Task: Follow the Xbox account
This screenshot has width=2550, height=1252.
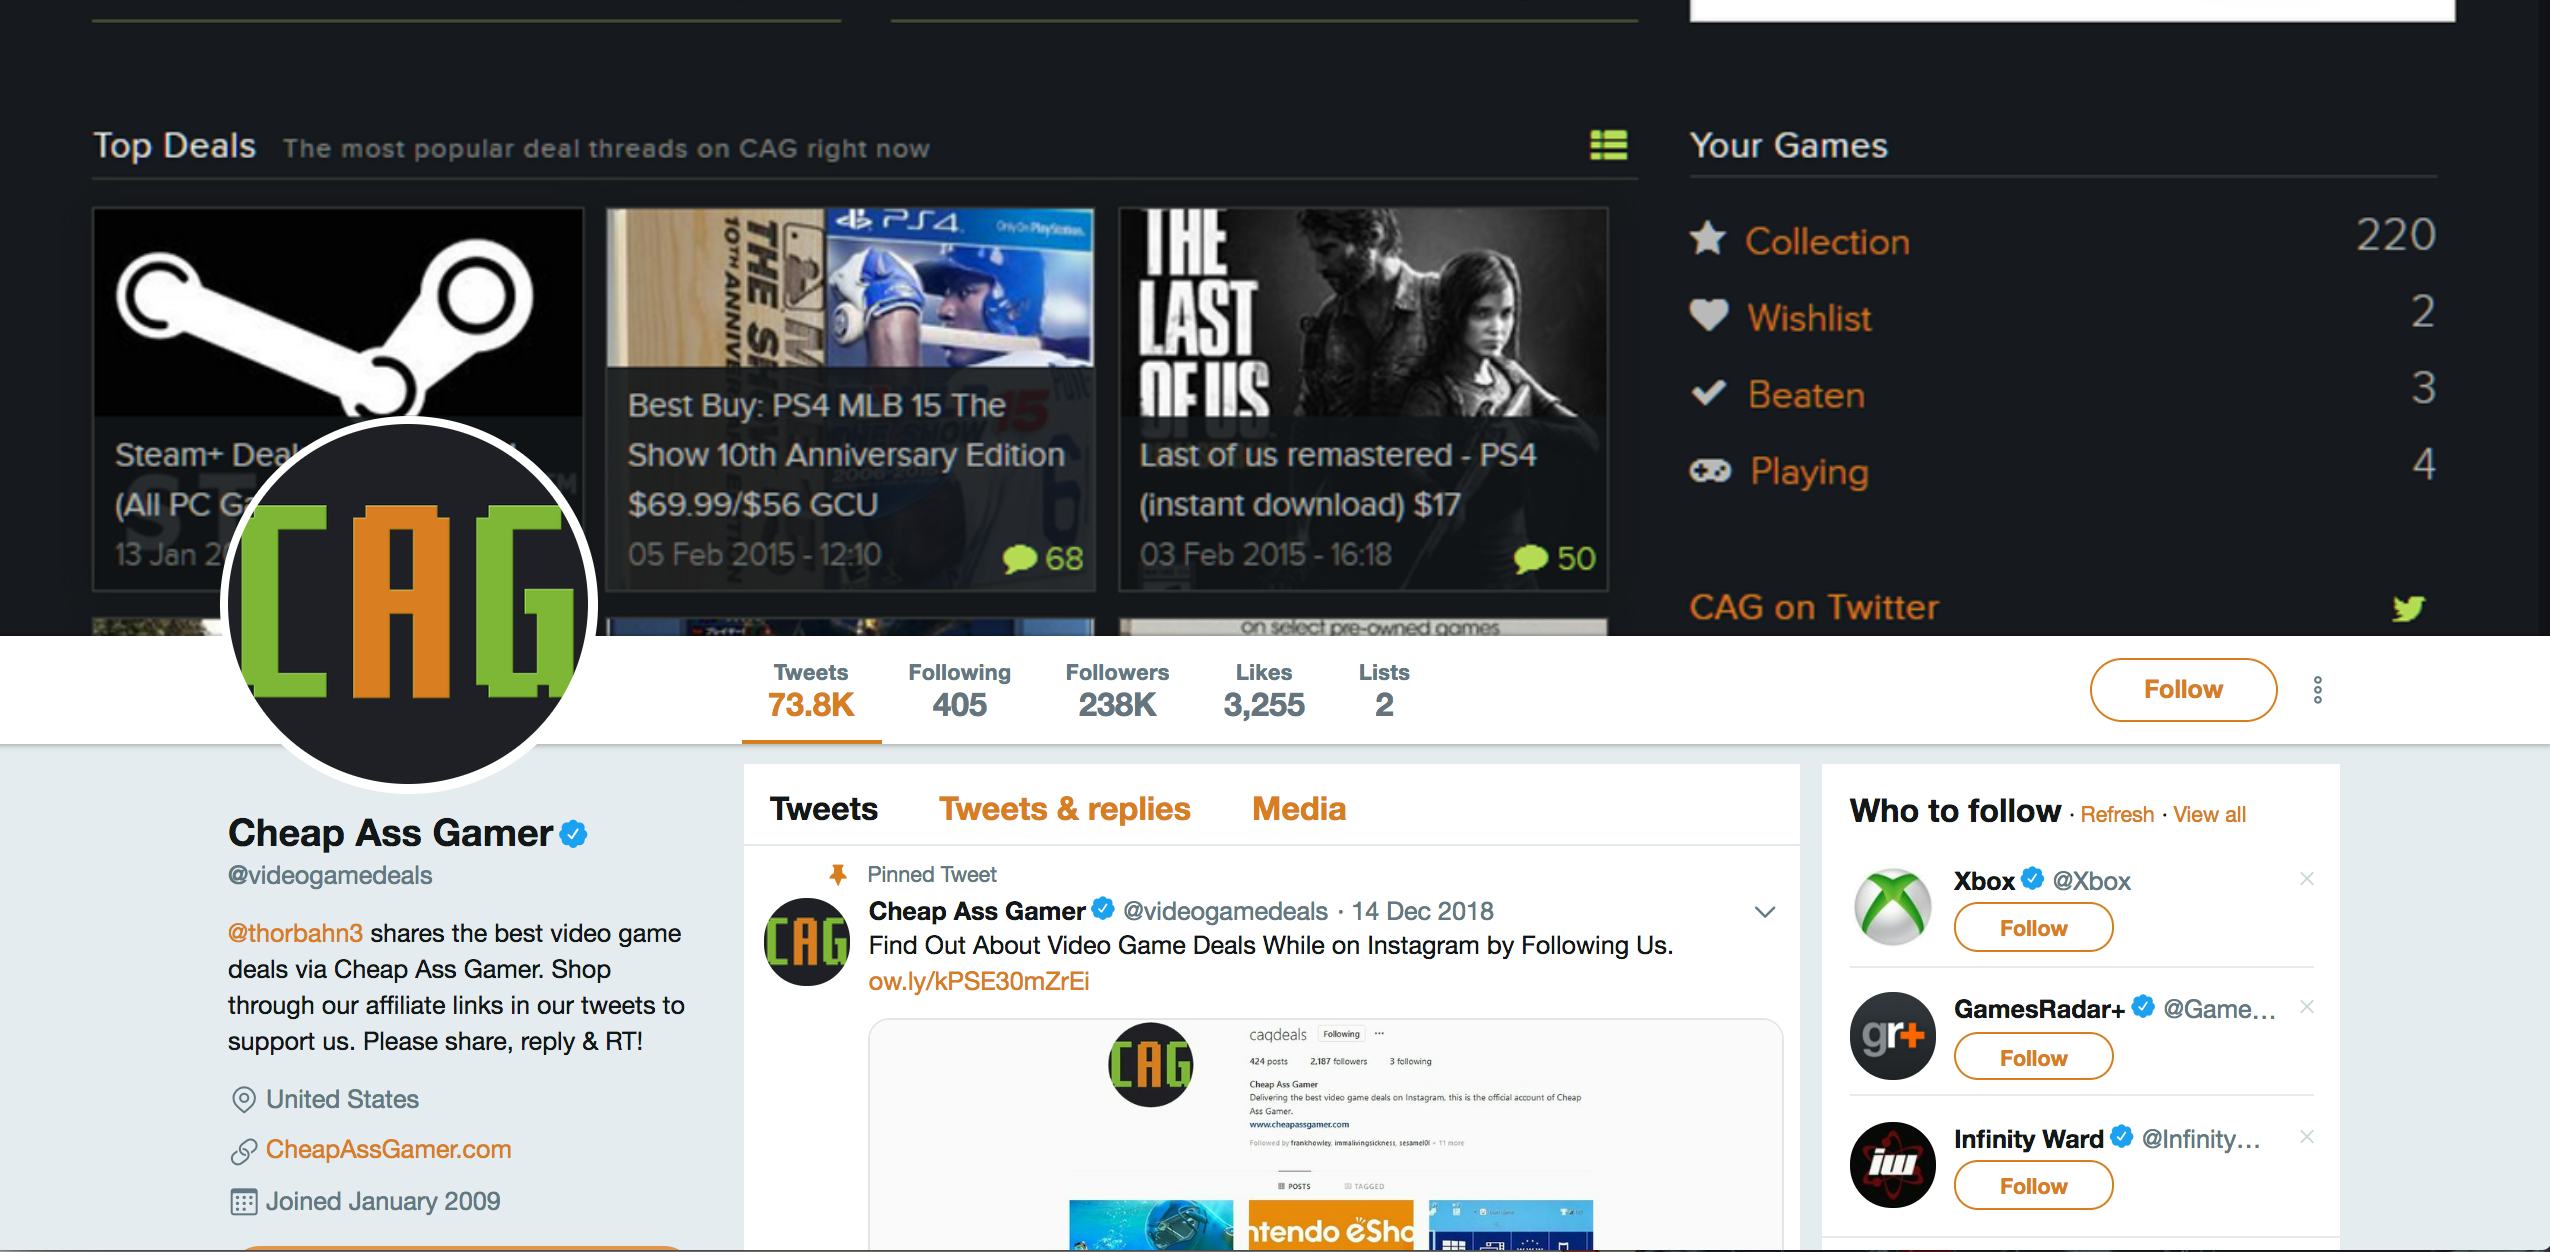Action: point(2033,928)
